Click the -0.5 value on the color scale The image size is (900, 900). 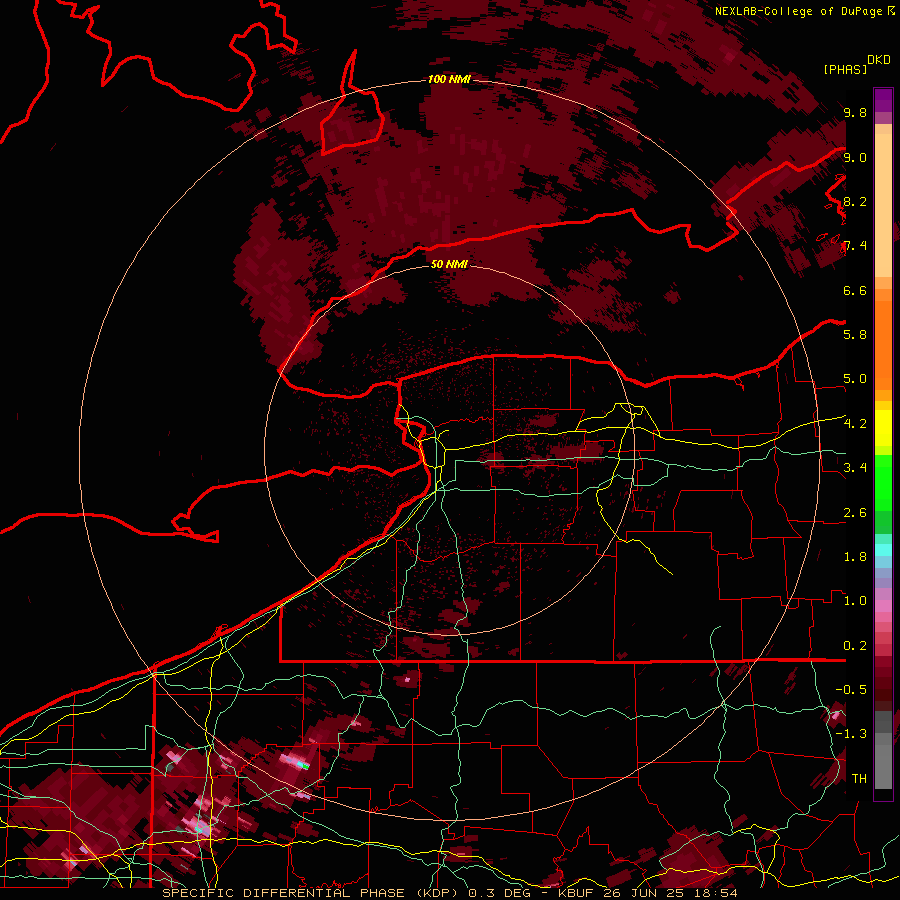(851, 690)
